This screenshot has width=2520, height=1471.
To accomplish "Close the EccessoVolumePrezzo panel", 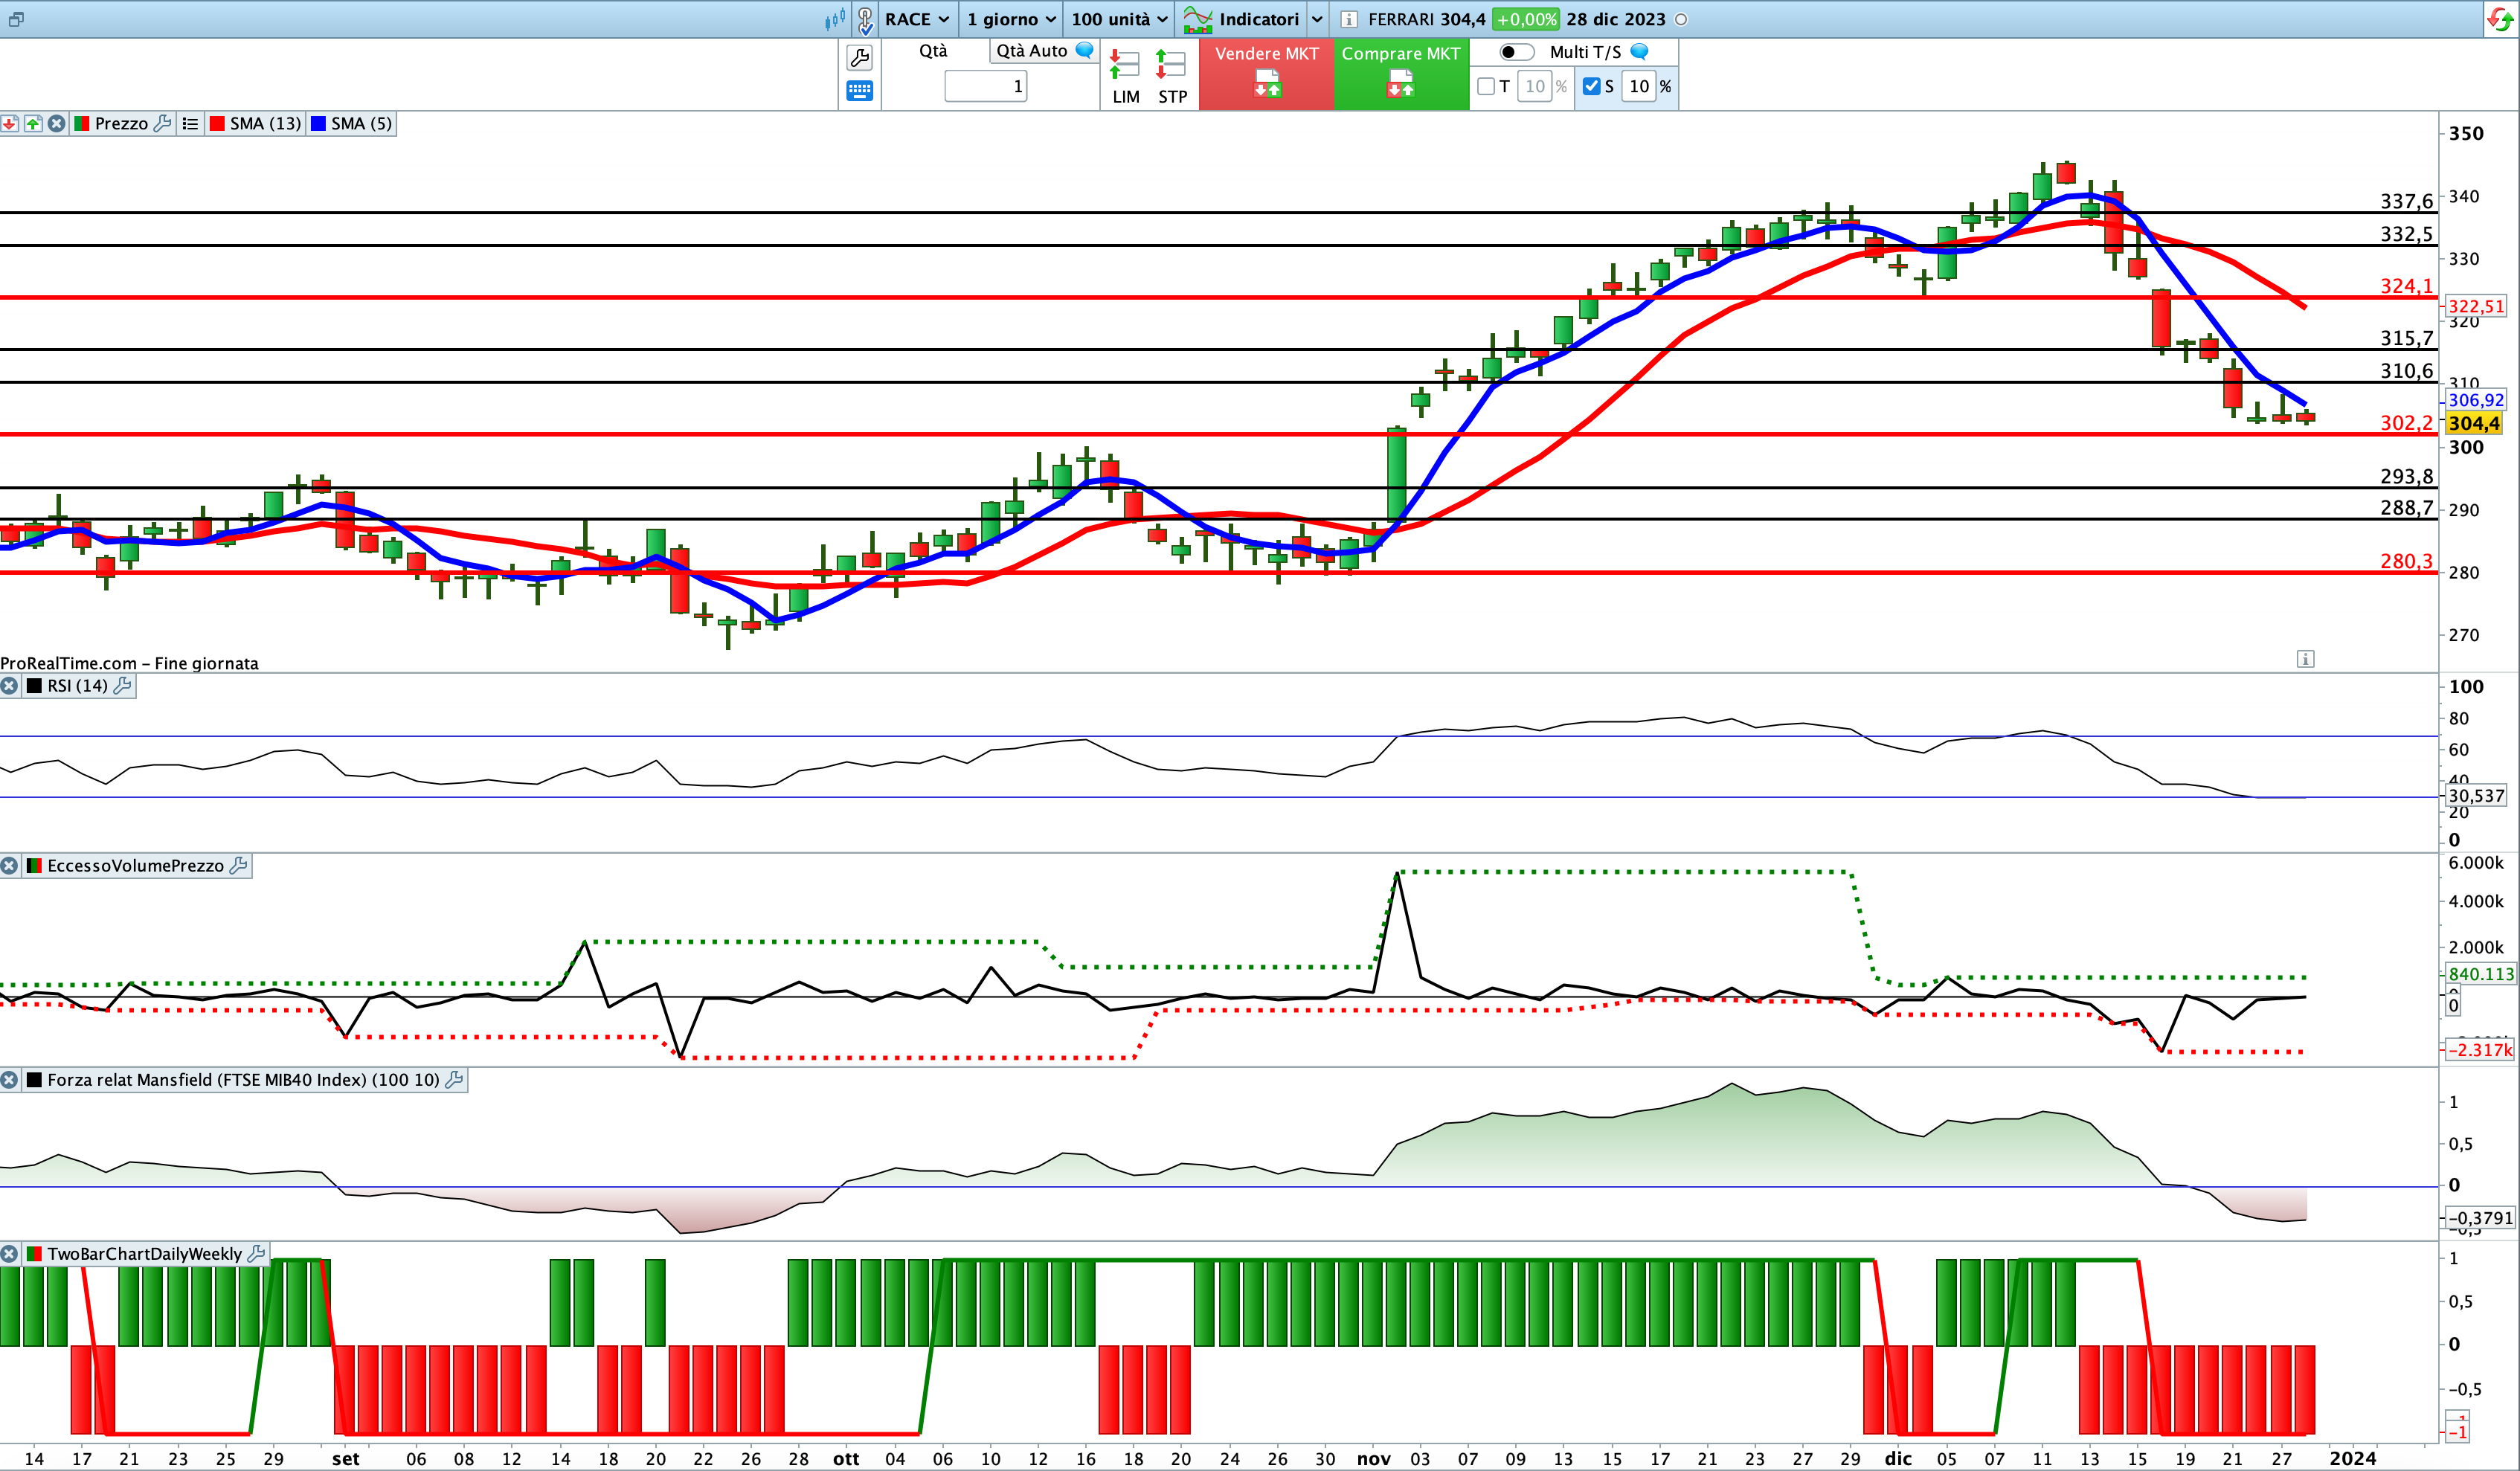I will click(9, 866).
